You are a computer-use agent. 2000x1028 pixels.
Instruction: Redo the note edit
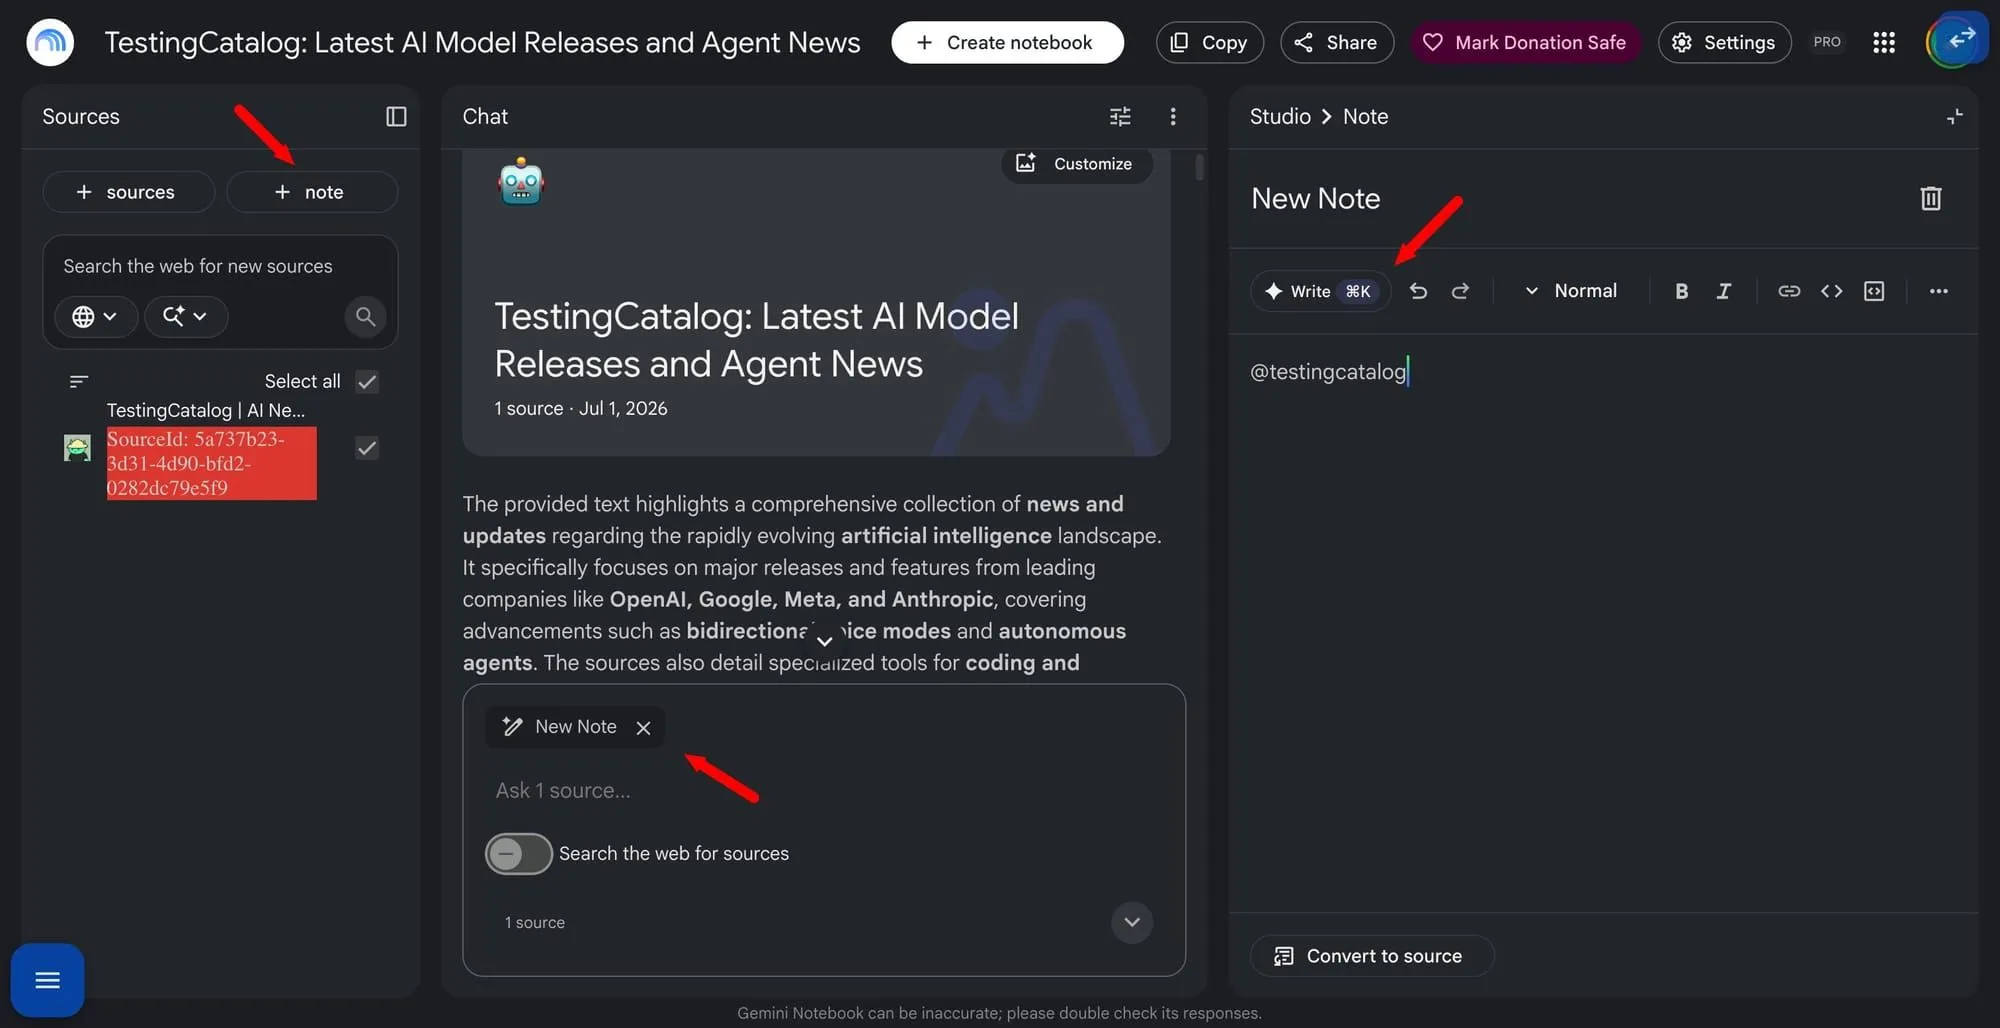[1460, 291]
